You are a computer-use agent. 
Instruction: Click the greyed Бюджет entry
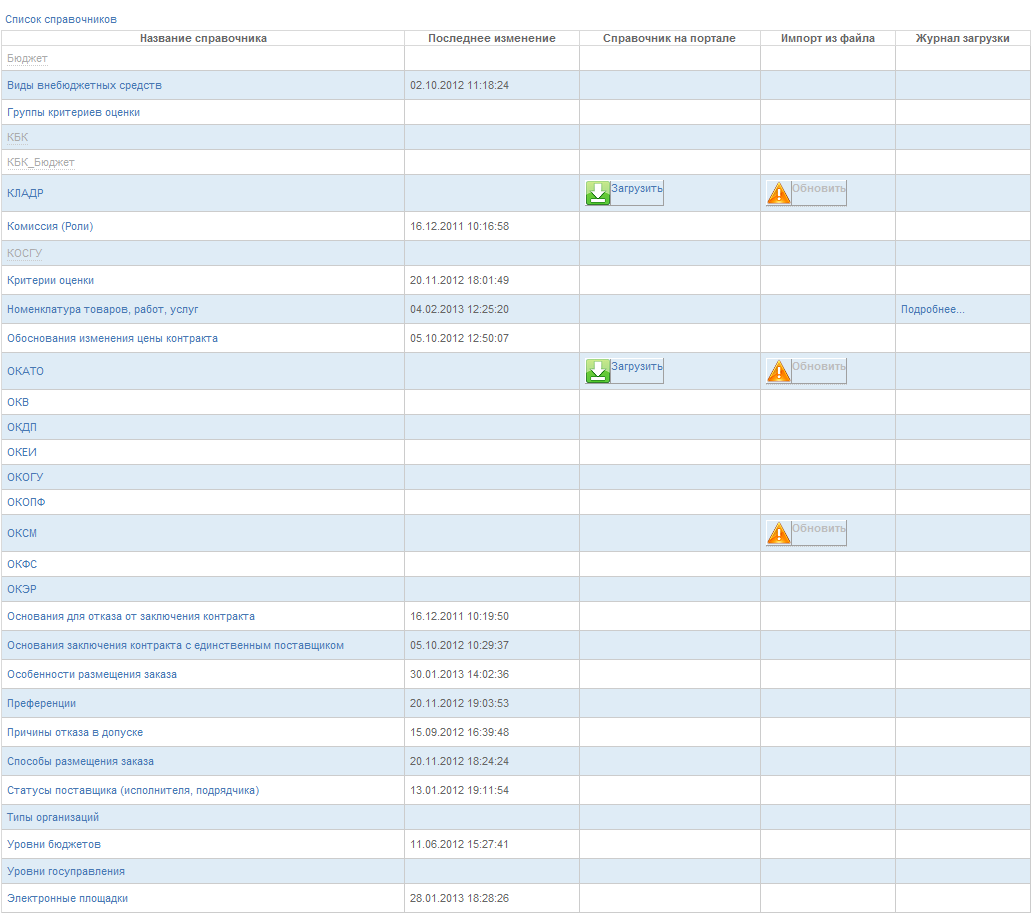[x=27, y=59]
